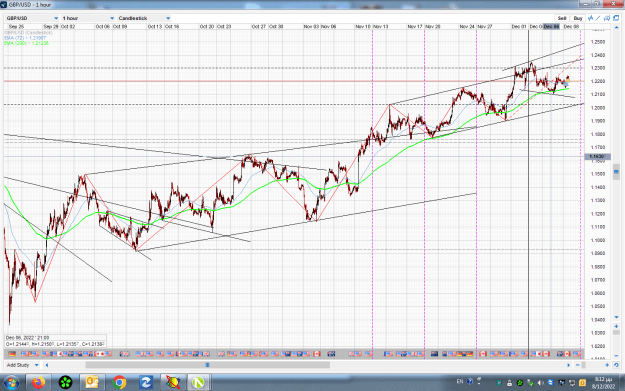Click the detach chart window icon

point(616,18)
